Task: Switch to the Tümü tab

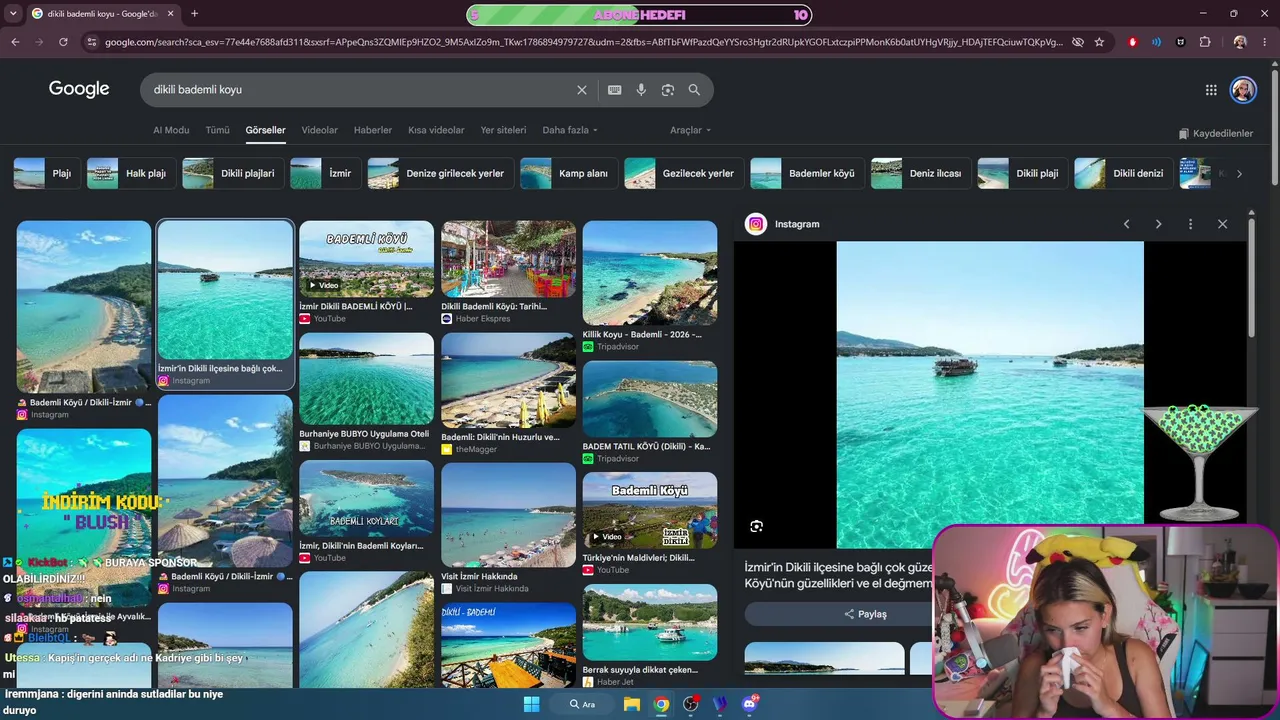Action: [x=217, y=130]
